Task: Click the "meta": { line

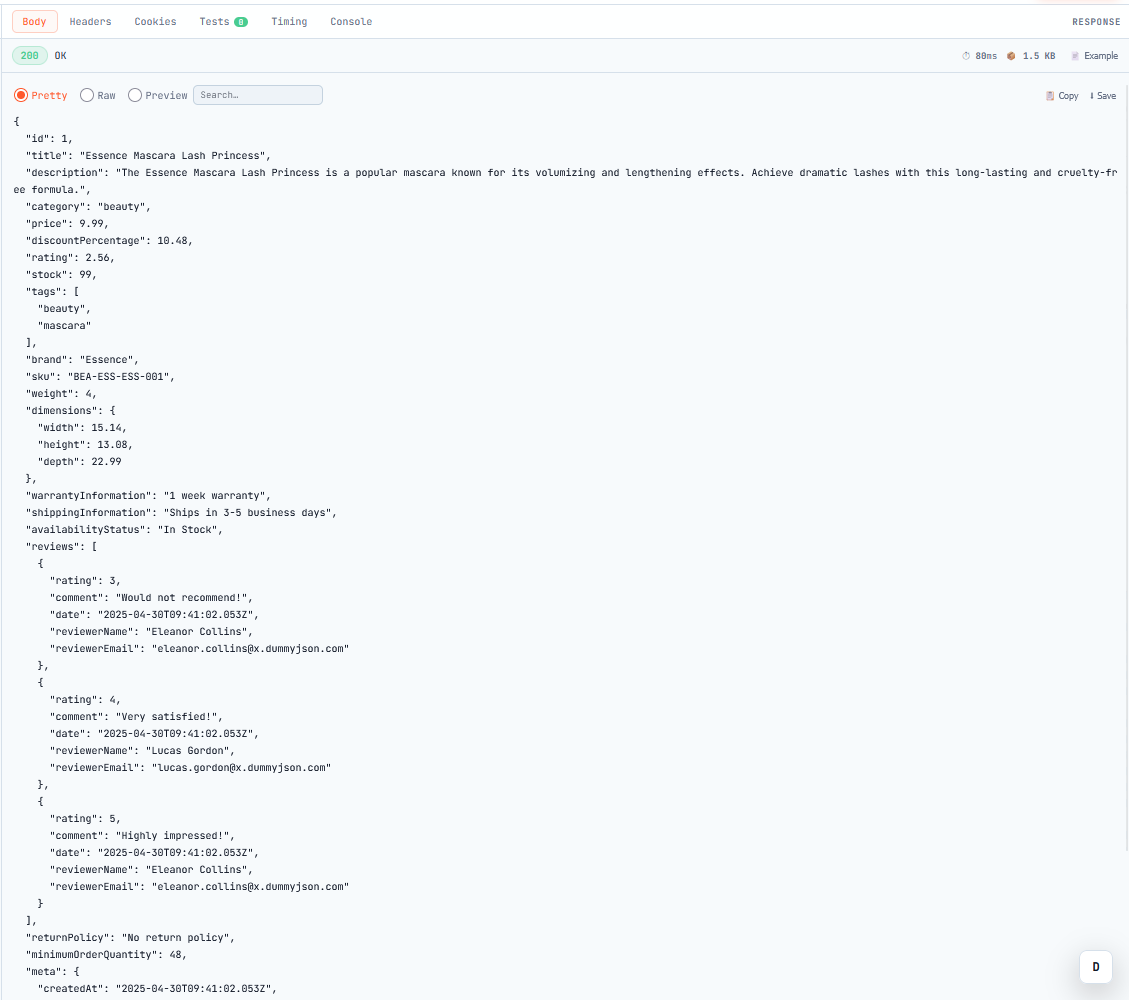Action: [x=53, y=972]
